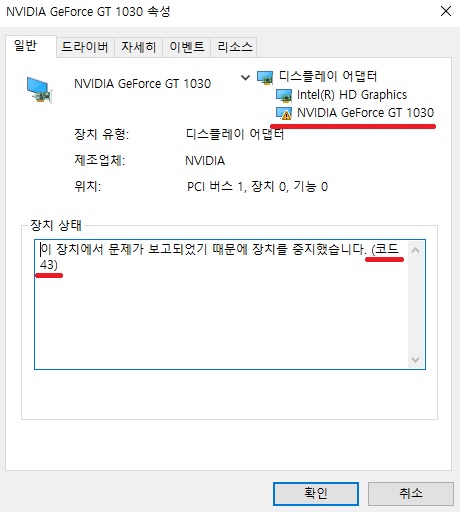Select Intel(R) HD Graphics tree entry
The image size is (460, 512).
pyautogui.click(x=352, y=95)
